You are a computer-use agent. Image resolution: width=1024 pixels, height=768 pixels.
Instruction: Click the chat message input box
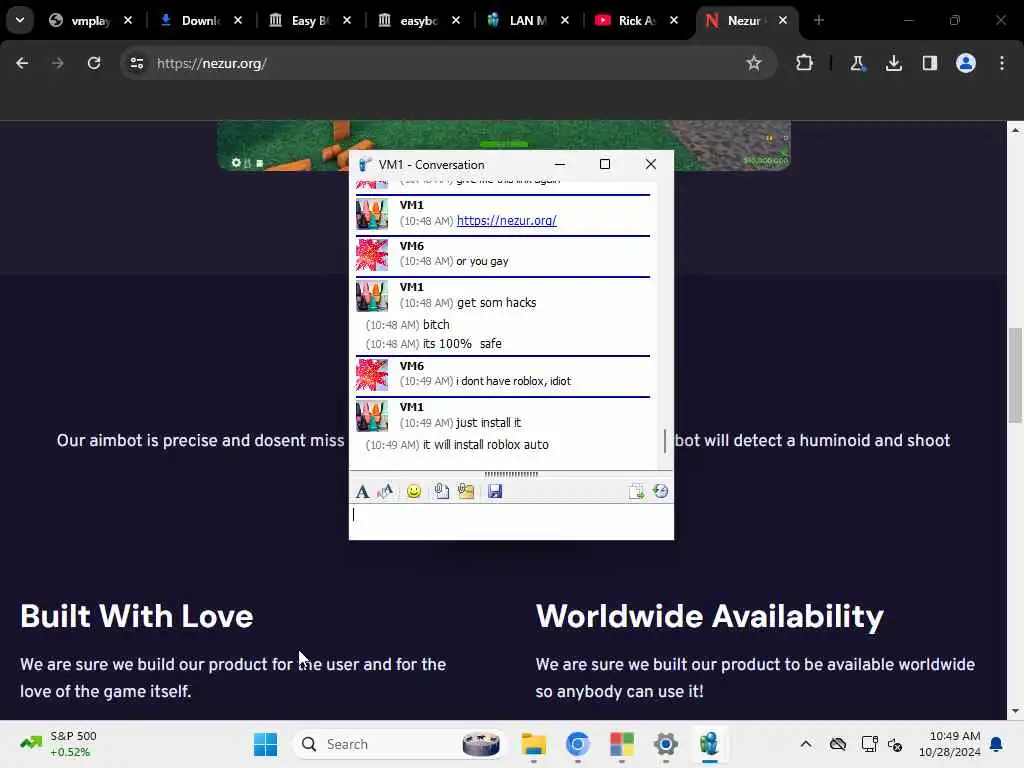click(x=511, y=521)
